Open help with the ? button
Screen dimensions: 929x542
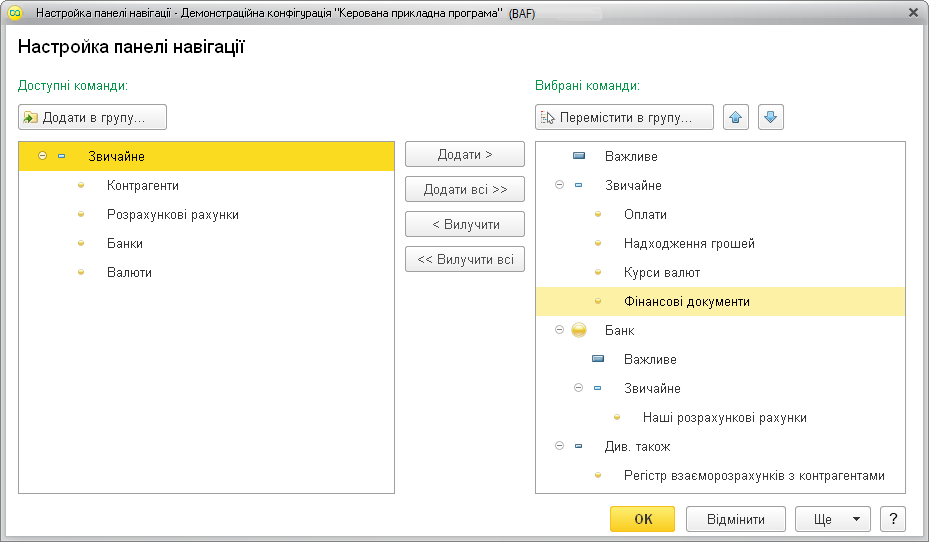(893, 519)
